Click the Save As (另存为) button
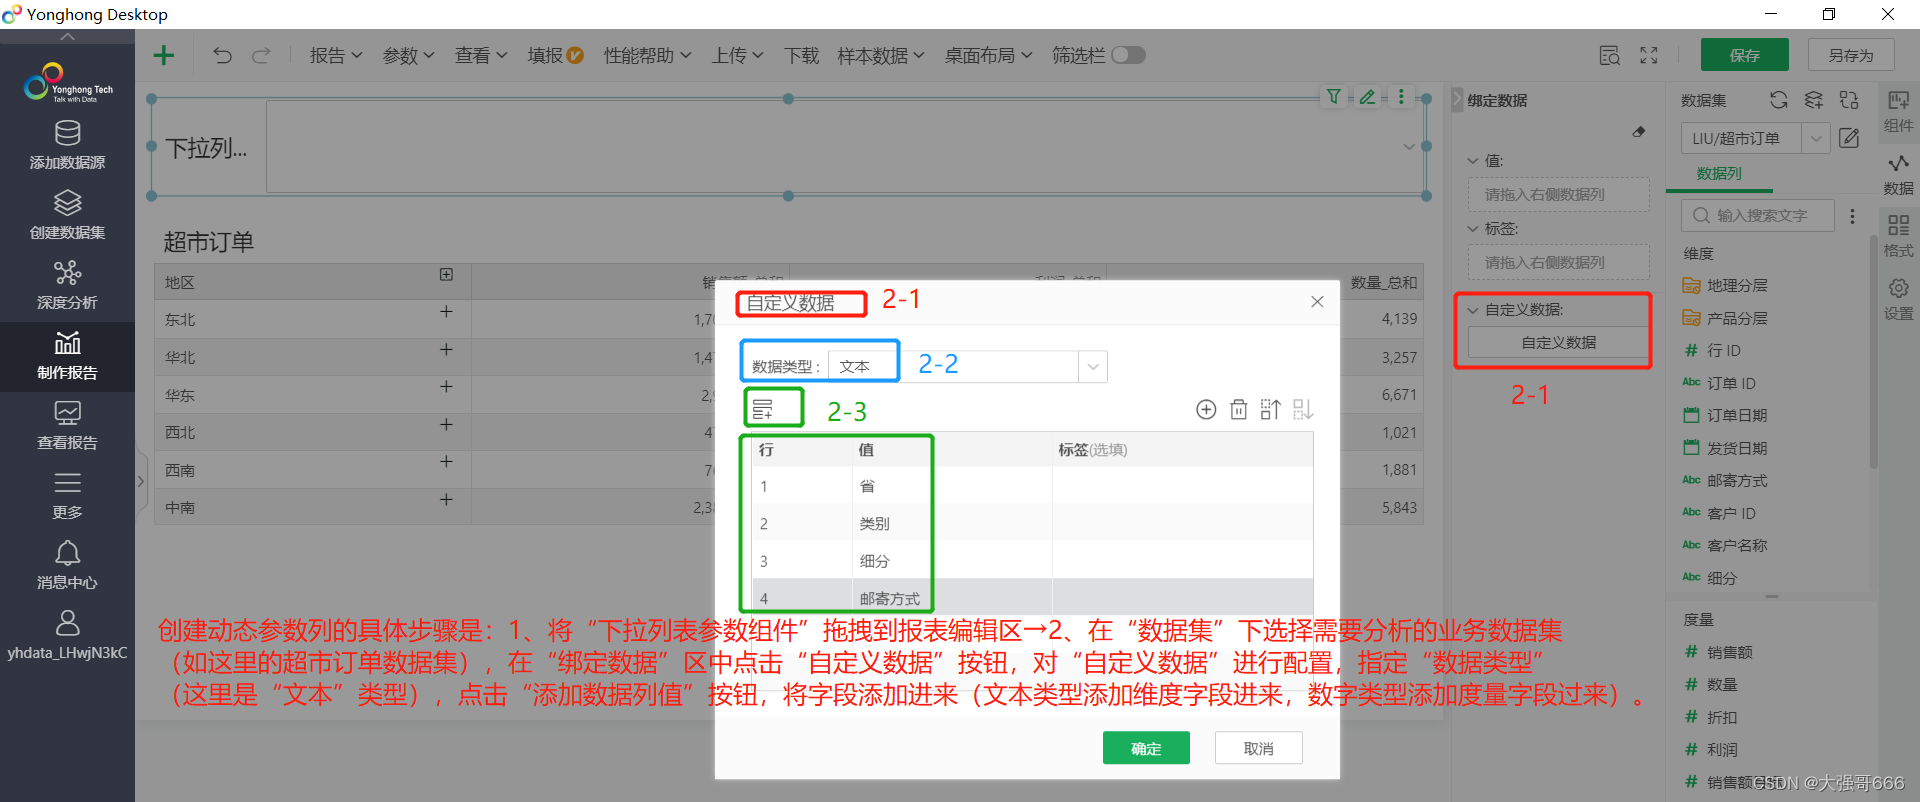This screenshot has height=802, width=1920. [x=1851, y=55]
